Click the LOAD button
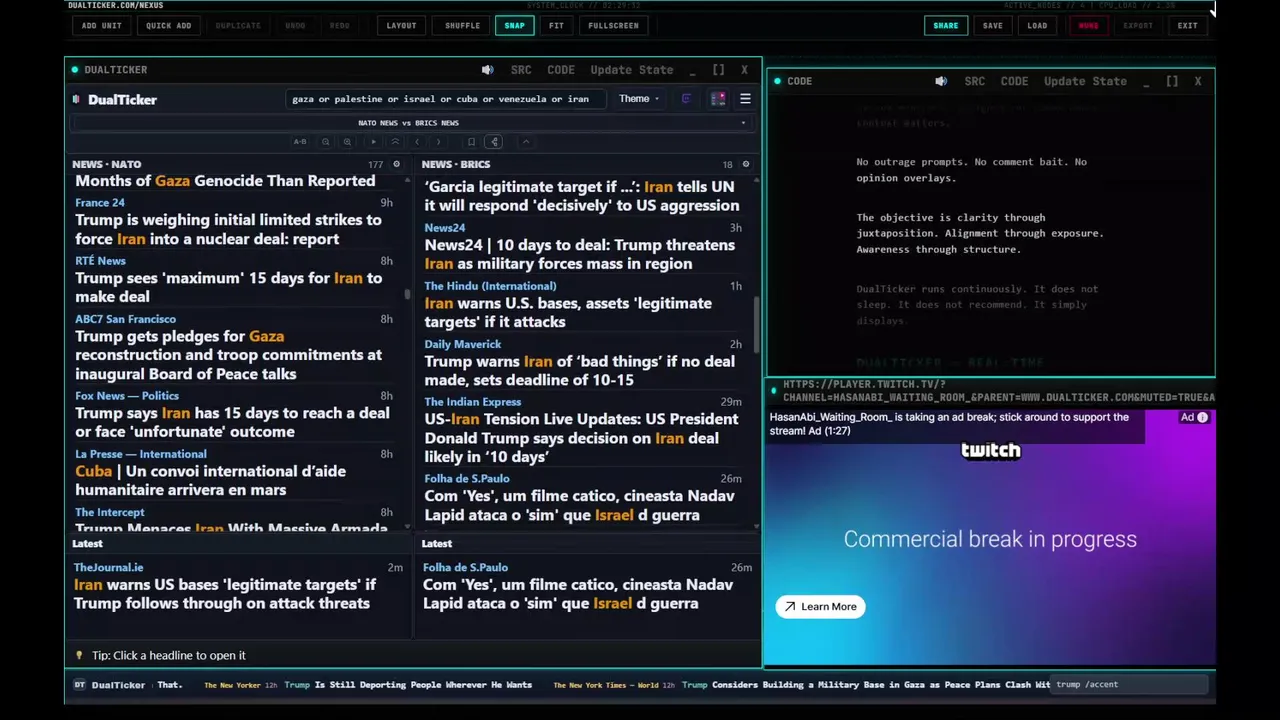Screen dimensions: 1280x720 [1037, 25]
